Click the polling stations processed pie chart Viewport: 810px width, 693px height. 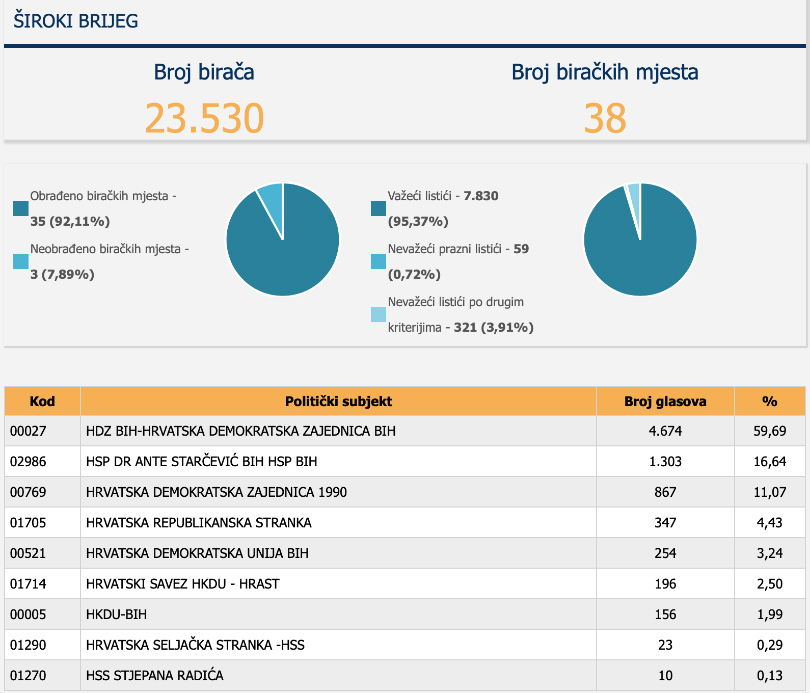click(283, 240)
